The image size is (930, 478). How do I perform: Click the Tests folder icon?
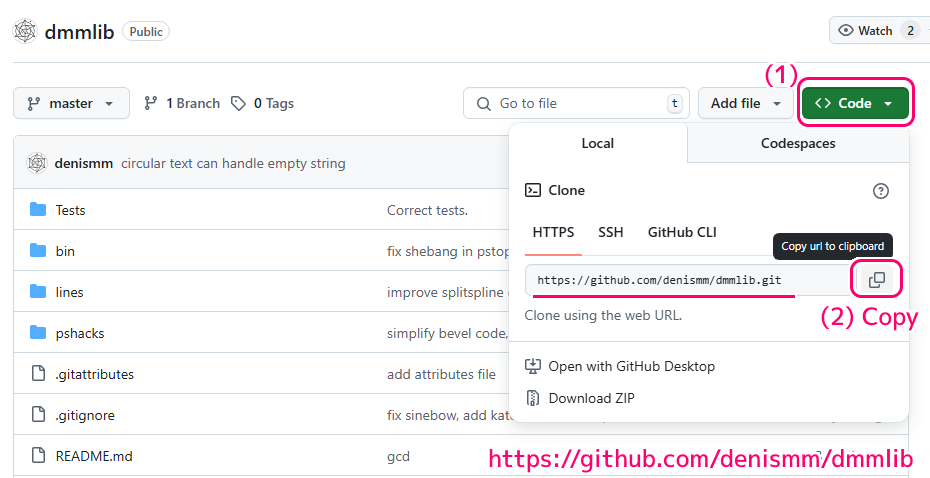(38, 210)
